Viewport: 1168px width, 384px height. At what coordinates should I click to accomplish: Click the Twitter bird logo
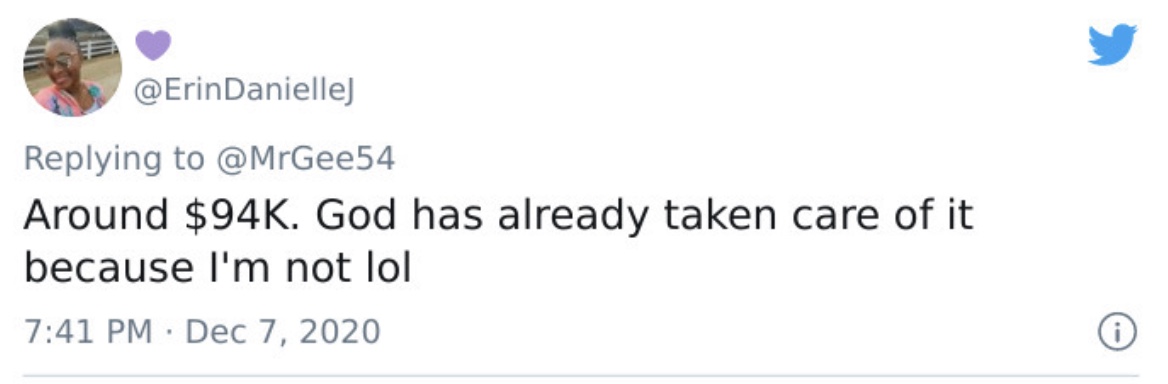pyautogui.click(x=1112, y=45)
